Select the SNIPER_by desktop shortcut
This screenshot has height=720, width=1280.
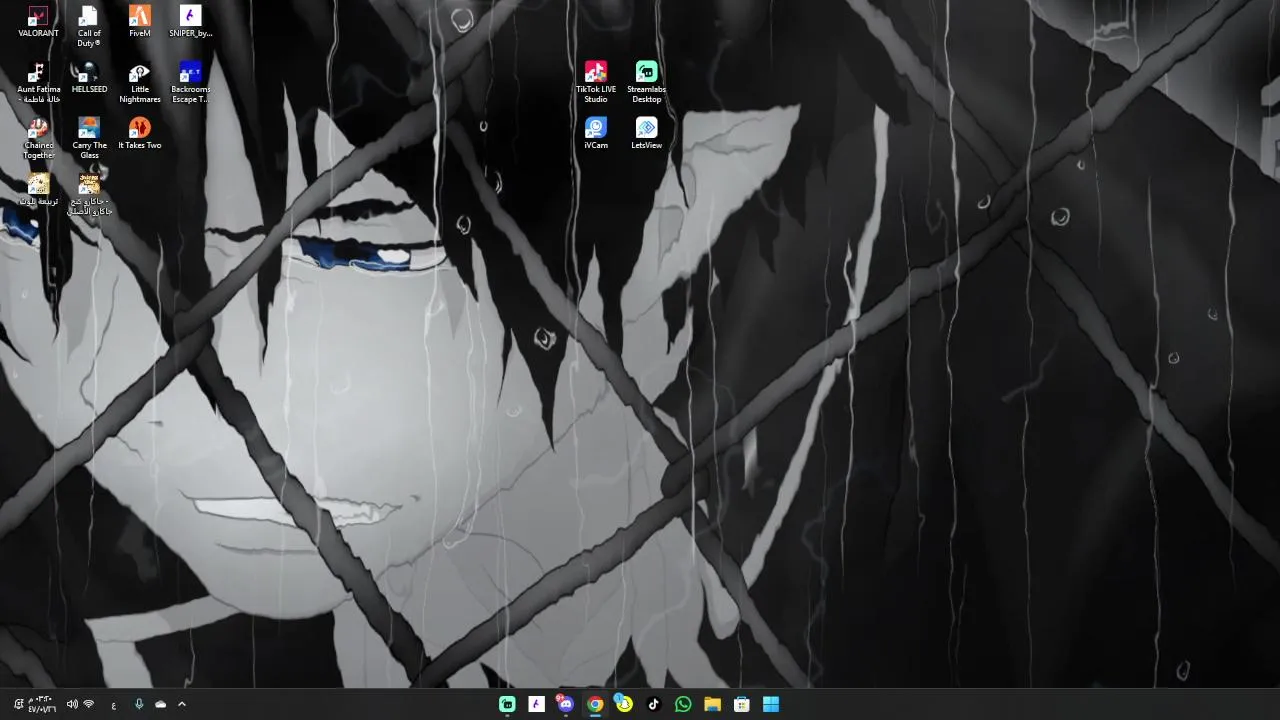click(190, 22)
